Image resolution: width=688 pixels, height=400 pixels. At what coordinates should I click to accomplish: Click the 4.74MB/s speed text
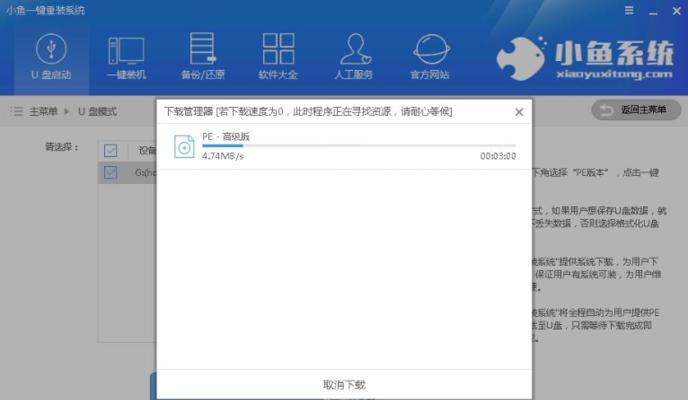pos(223,156)
